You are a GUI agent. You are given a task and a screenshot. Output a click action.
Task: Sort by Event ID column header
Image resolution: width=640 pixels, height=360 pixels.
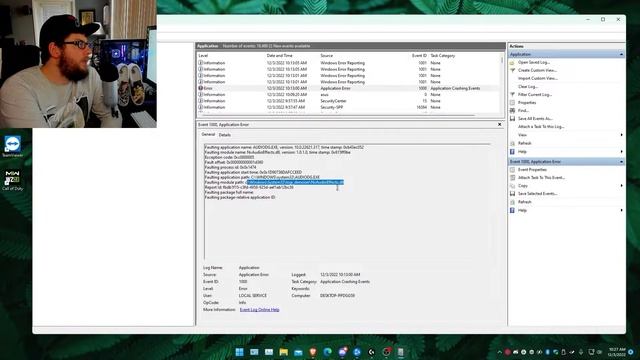tap(419, 56)
